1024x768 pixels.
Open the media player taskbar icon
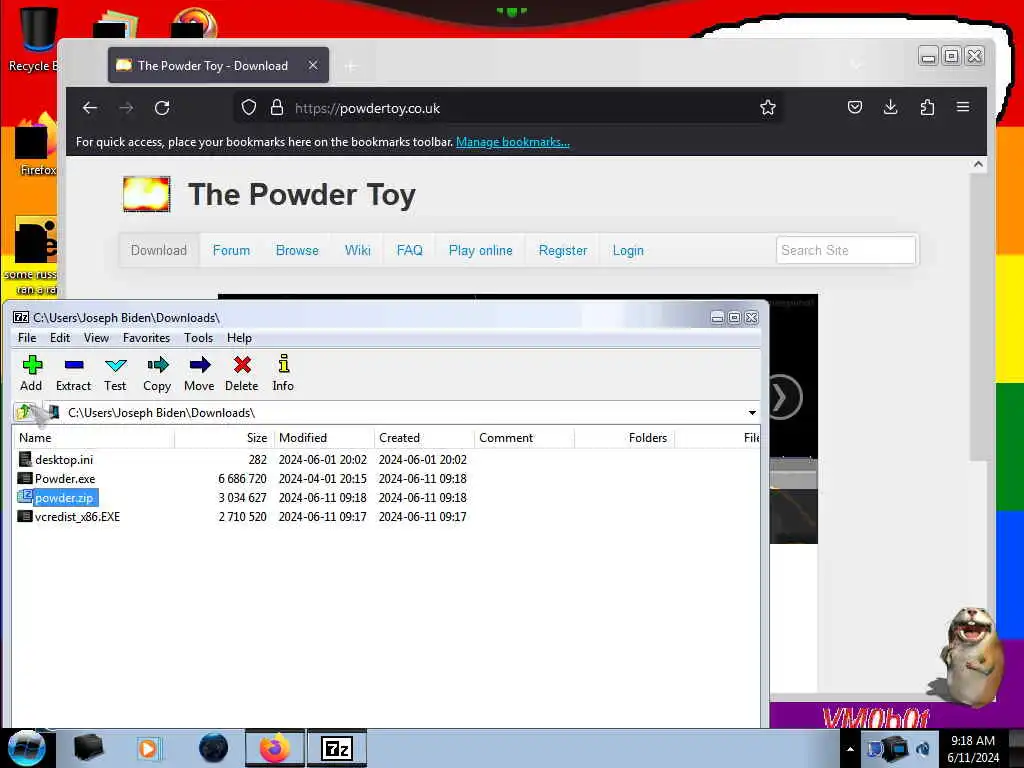[x=148, y=748]
